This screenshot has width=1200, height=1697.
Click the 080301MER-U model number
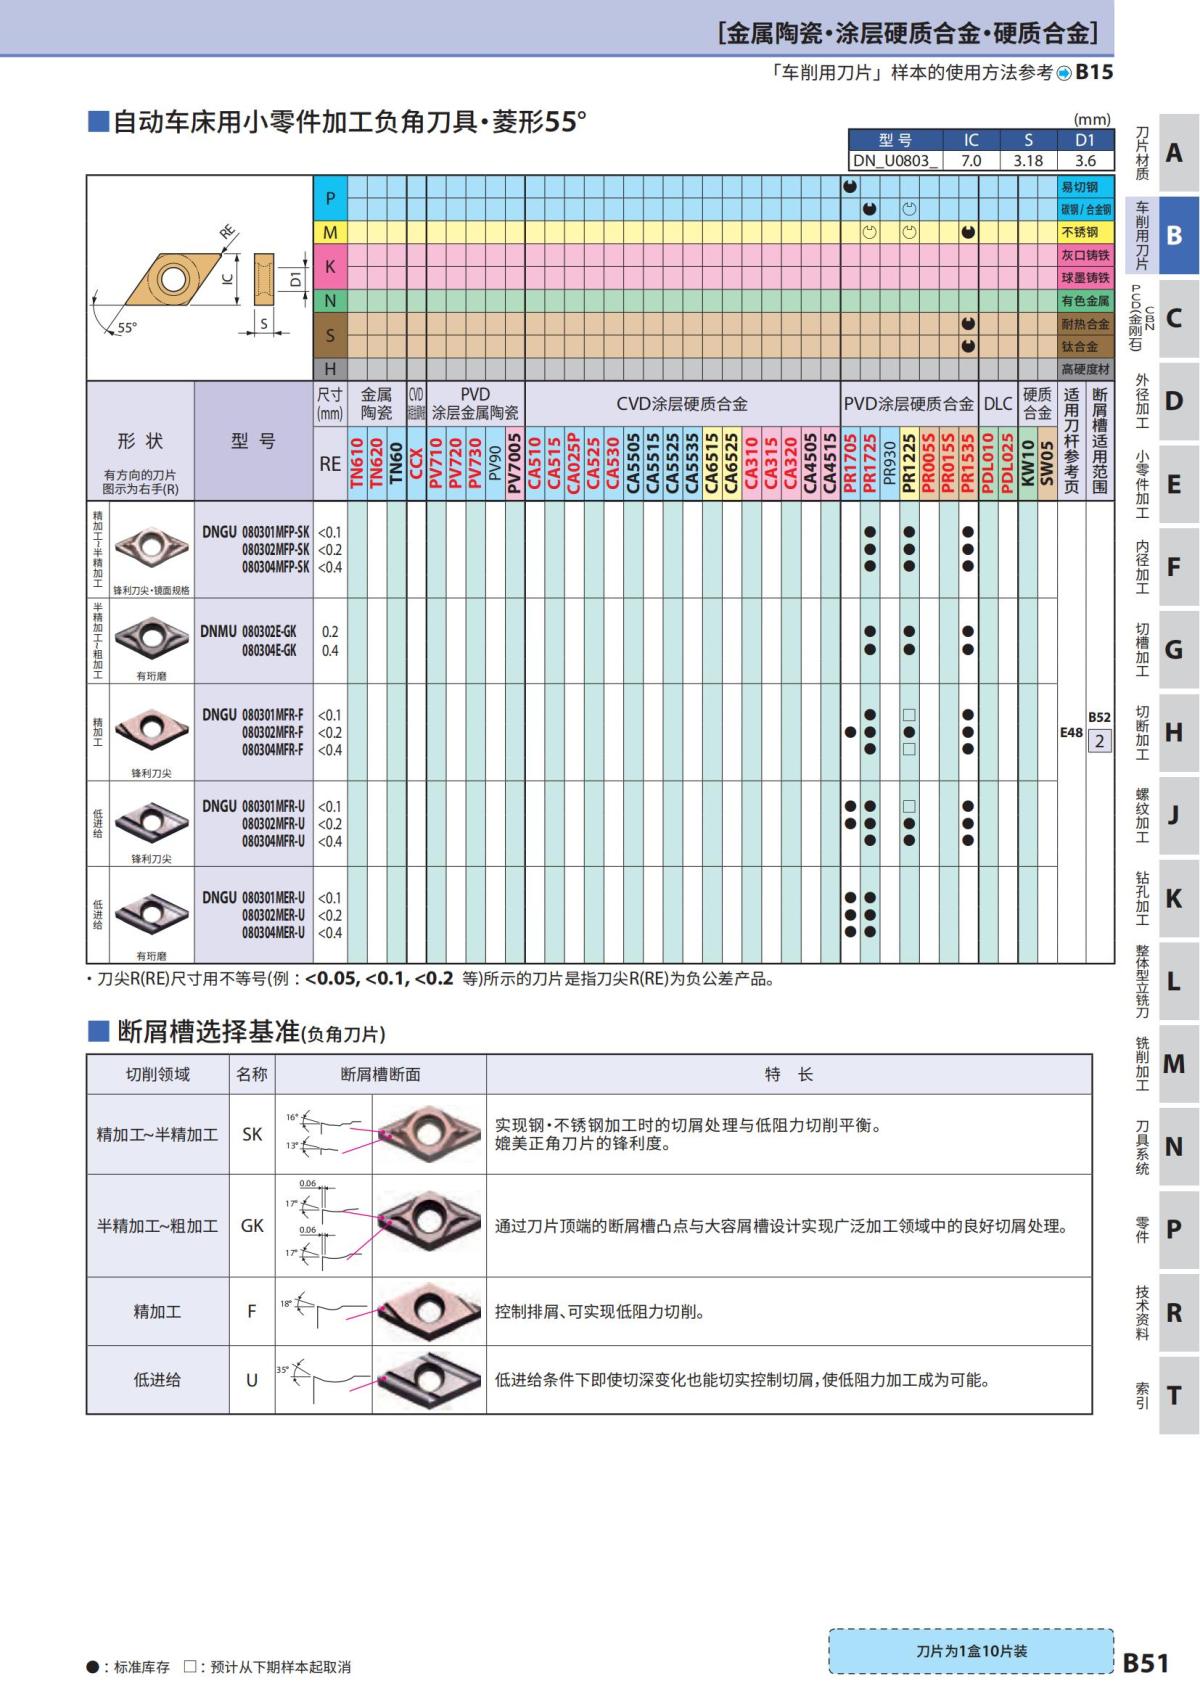(273, 898)
